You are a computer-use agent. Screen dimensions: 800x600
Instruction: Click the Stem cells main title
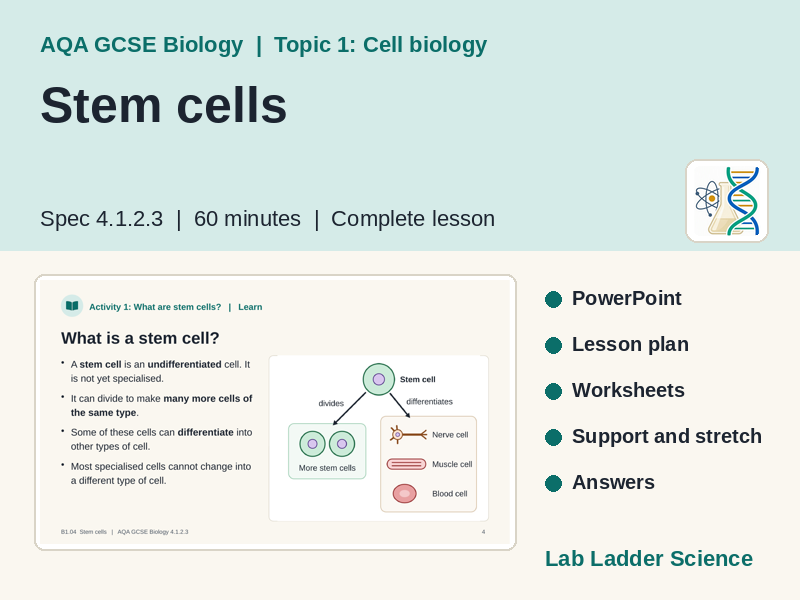coord(164,105)
